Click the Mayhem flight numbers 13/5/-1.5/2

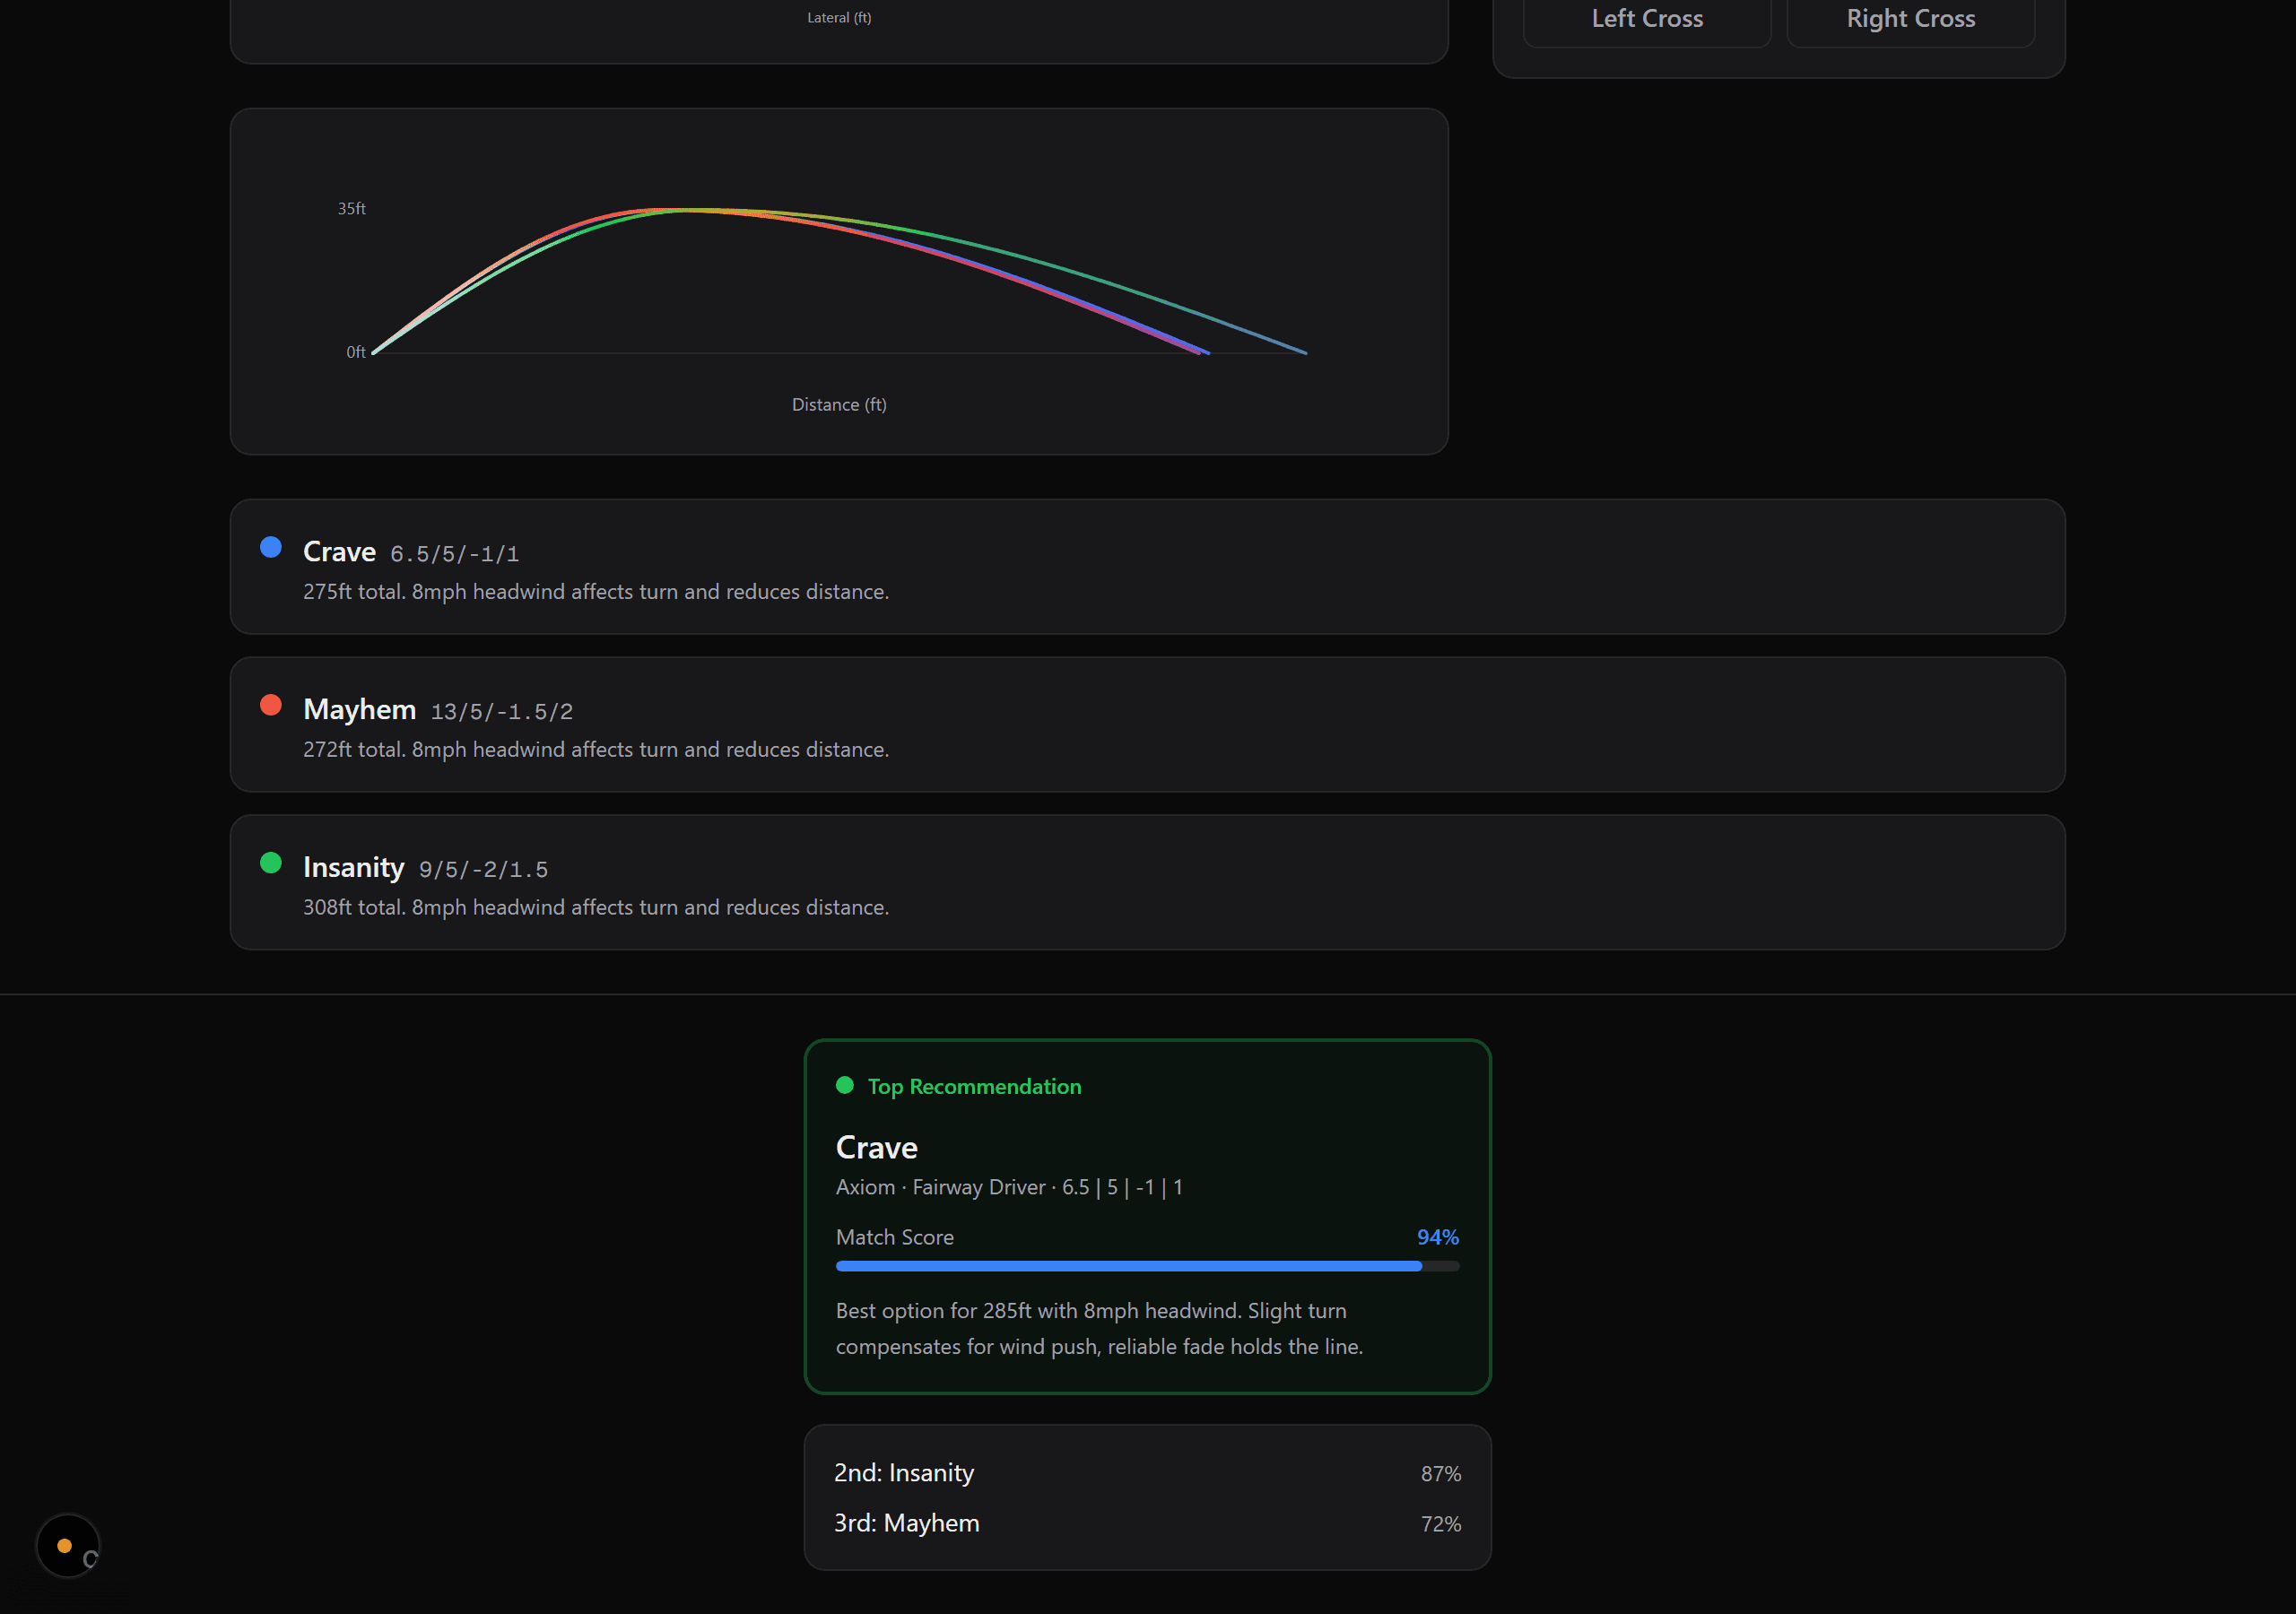(501, 712)
